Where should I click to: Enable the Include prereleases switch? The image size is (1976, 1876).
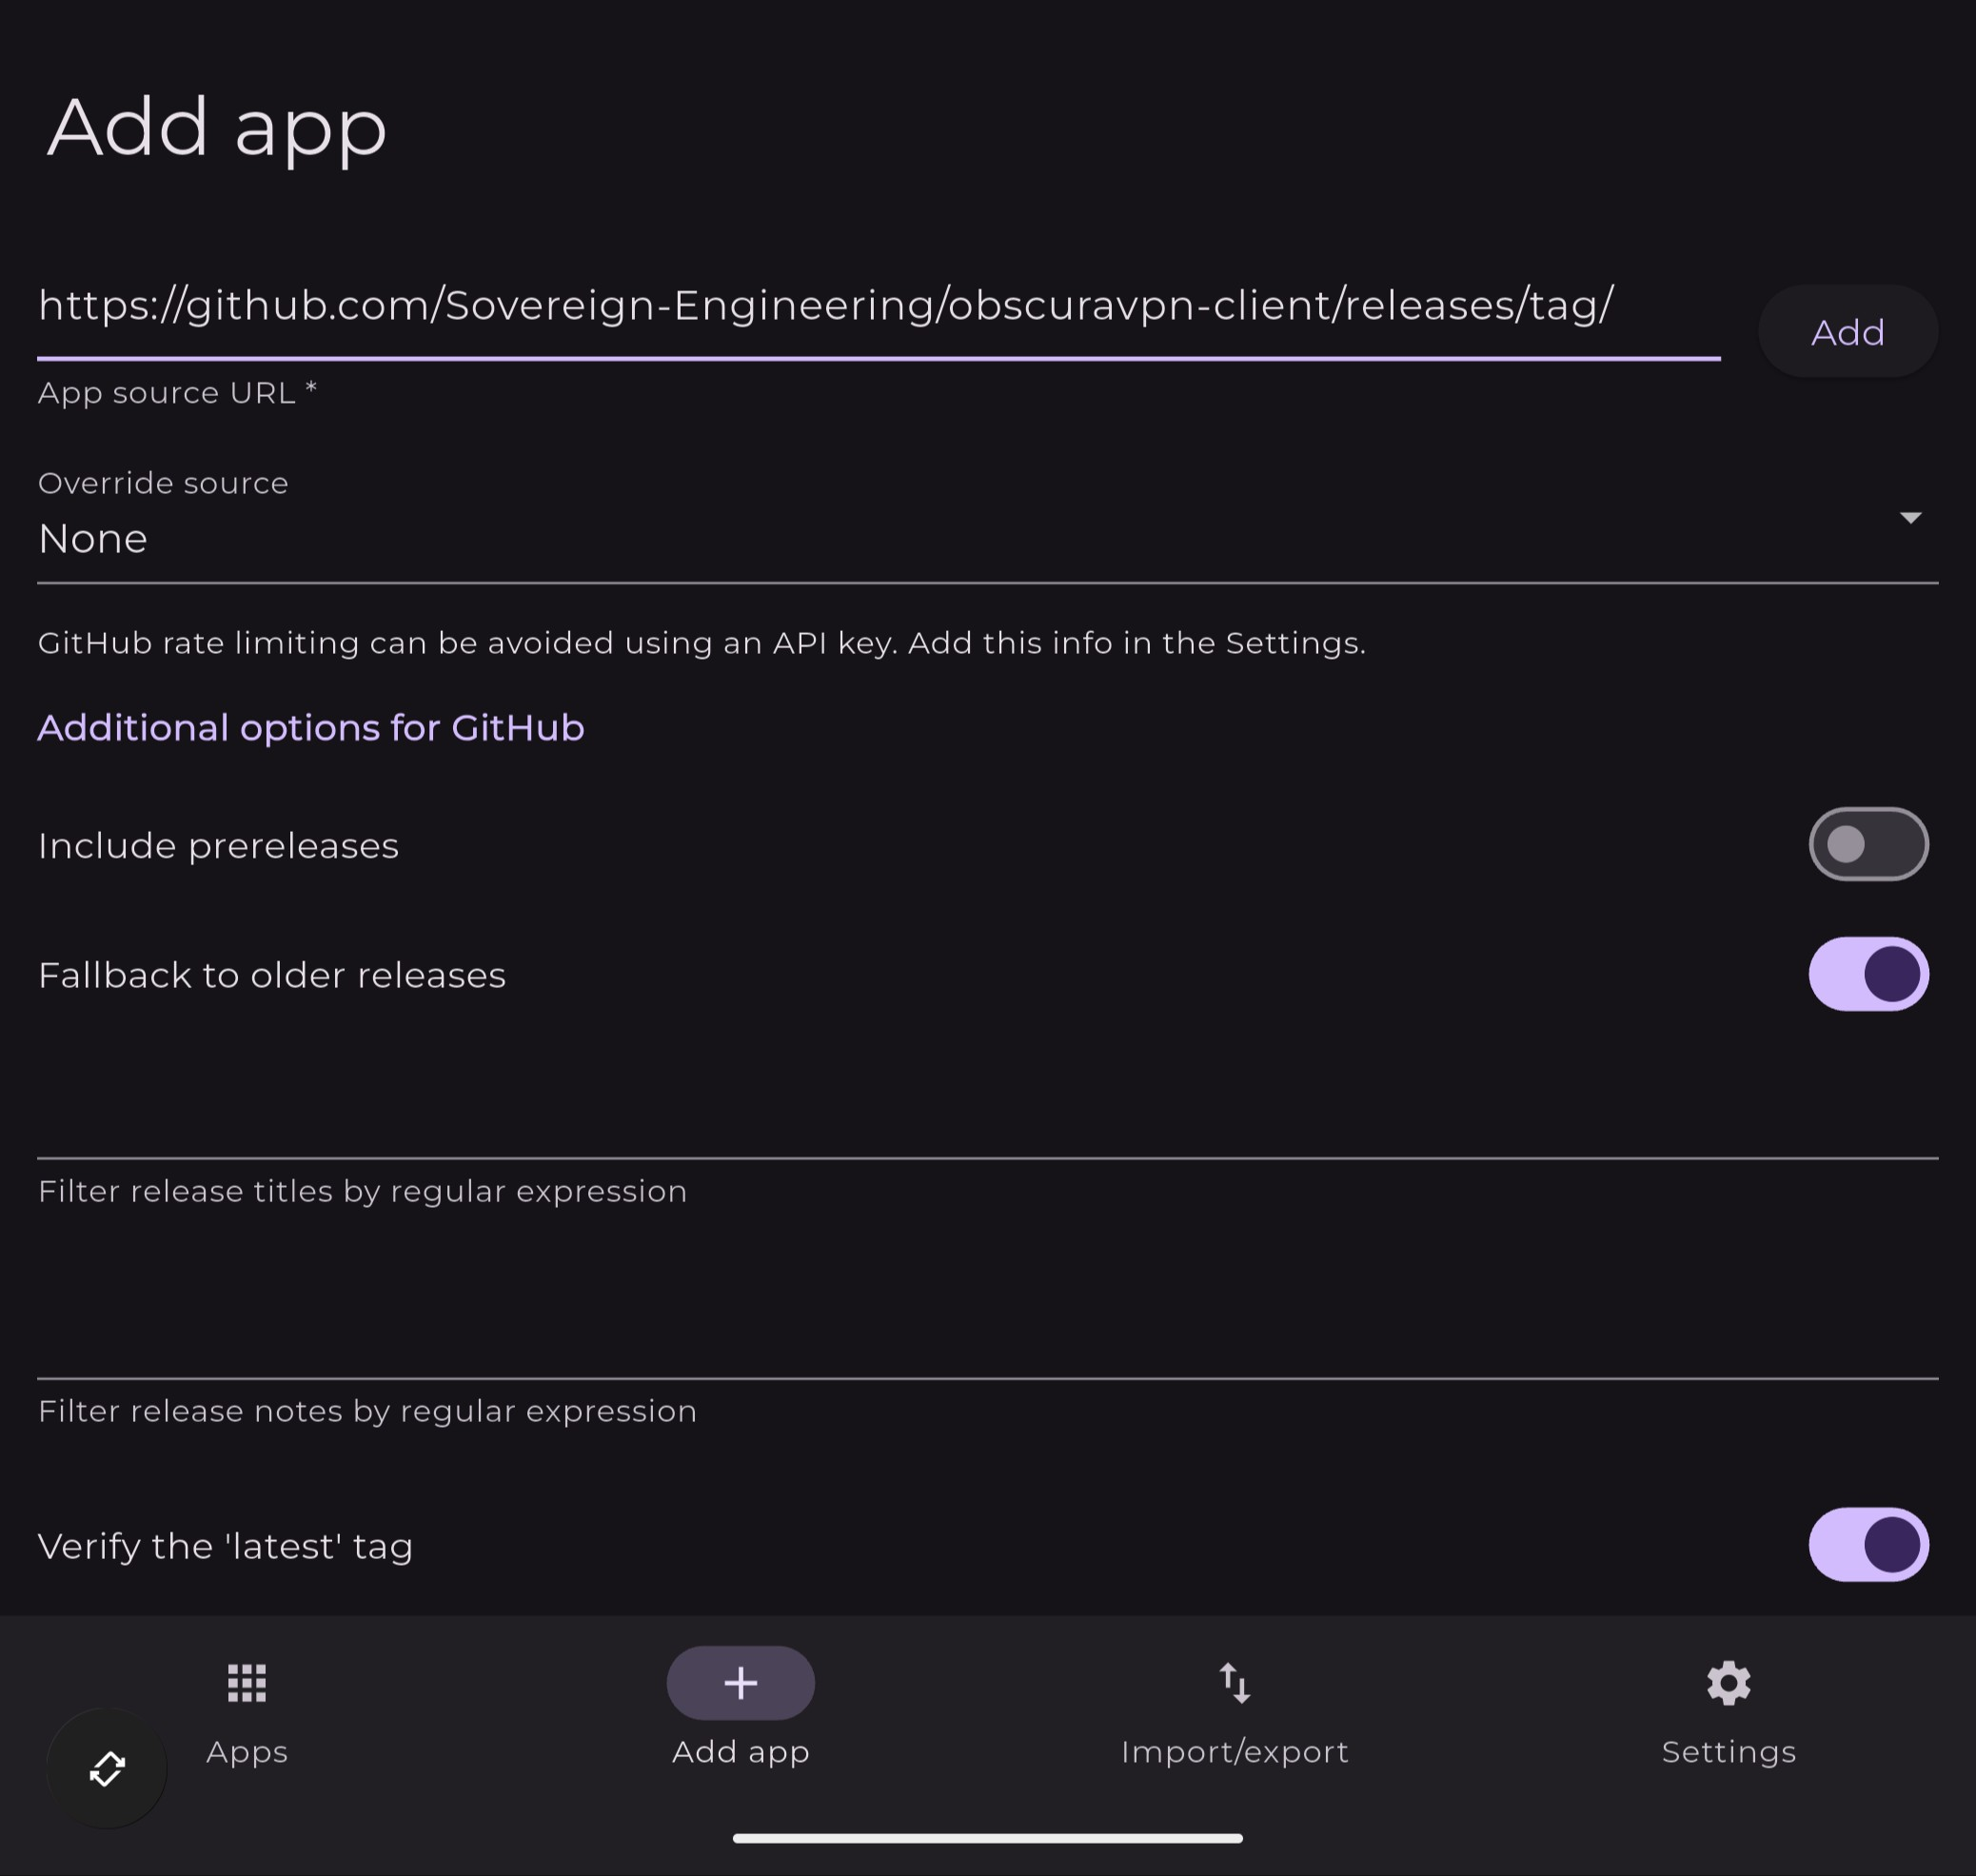pyautogui.click(x=1868, y=844)
